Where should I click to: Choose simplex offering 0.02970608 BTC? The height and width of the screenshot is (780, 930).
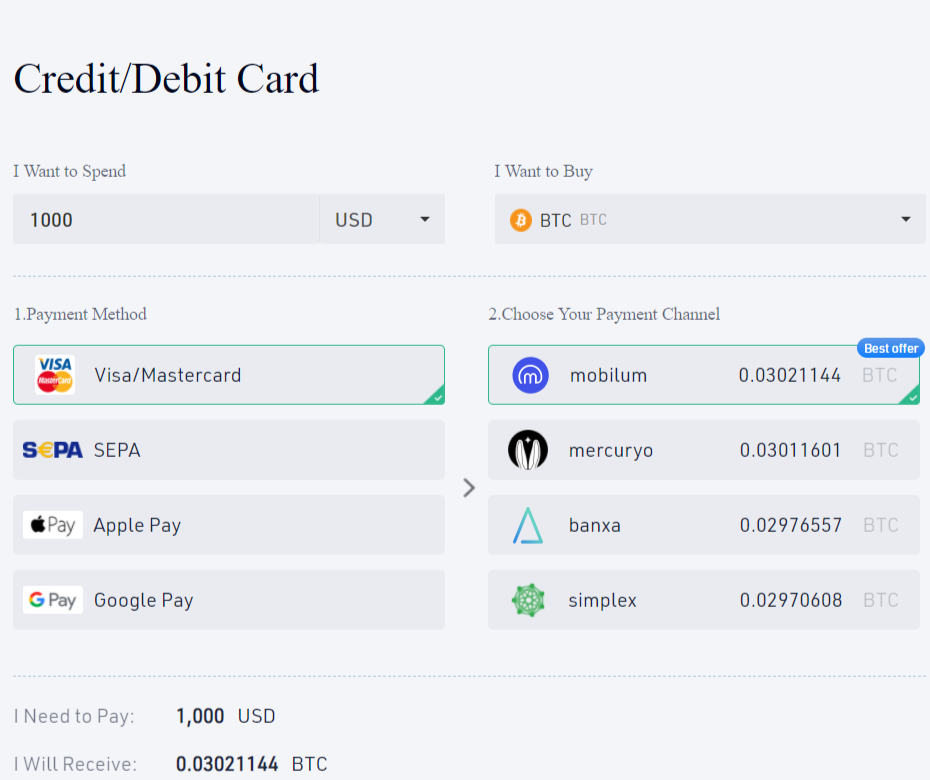tap(703, 600)
